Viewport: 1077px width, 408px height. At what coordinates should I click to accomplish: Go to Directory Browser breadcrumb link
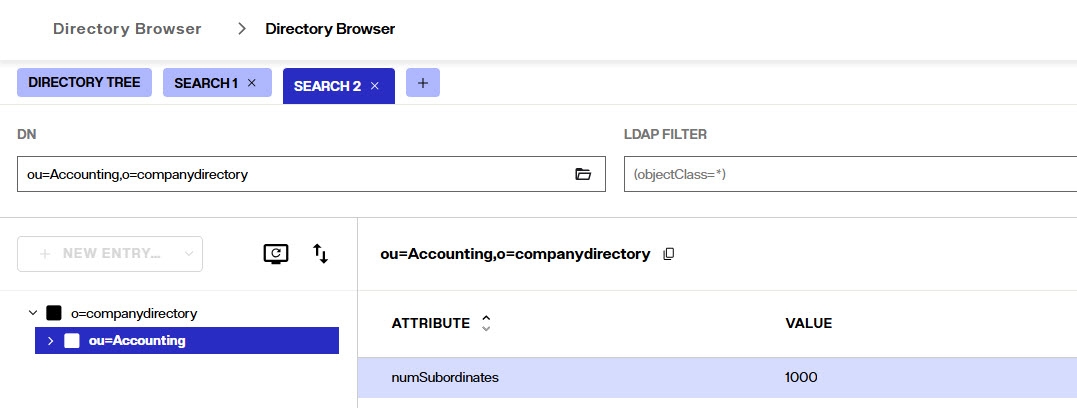pyautogui.click(x=127, y=29)
